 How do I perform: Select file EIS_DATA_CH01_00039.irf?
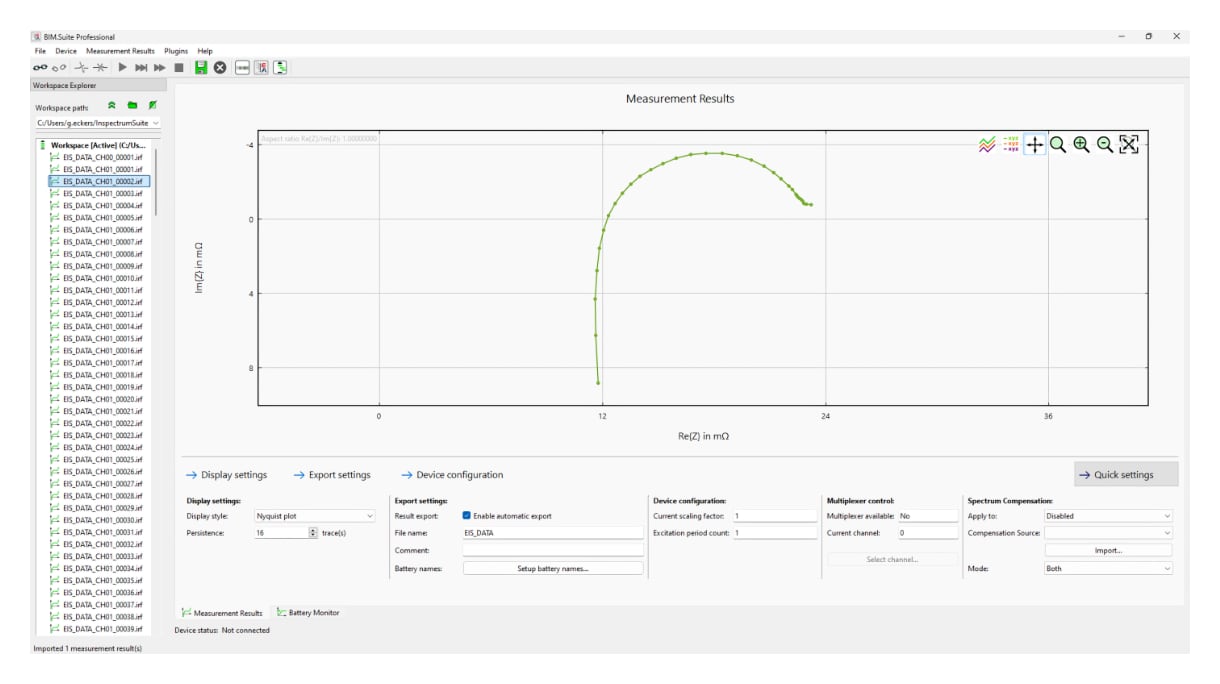click(x=101, y=629)
